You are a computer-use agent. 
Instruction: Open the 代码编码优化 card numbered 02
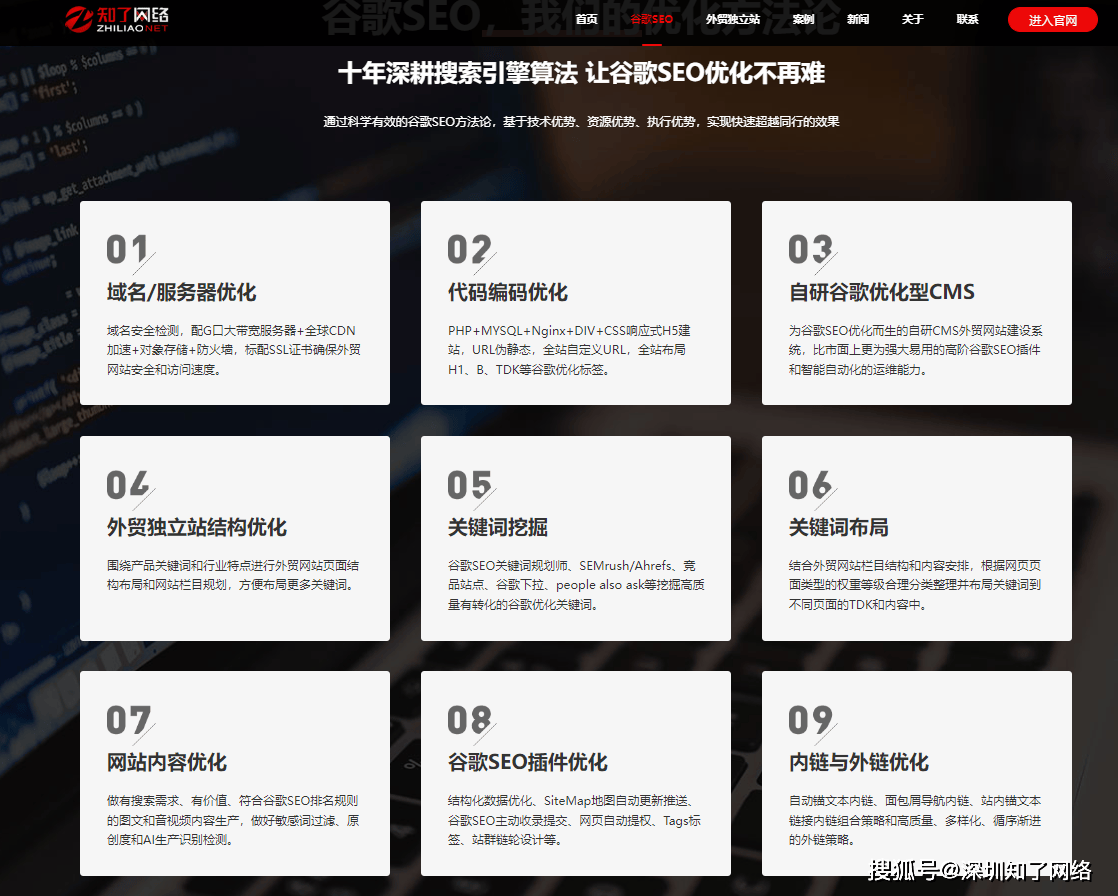(x=576, y=302)
